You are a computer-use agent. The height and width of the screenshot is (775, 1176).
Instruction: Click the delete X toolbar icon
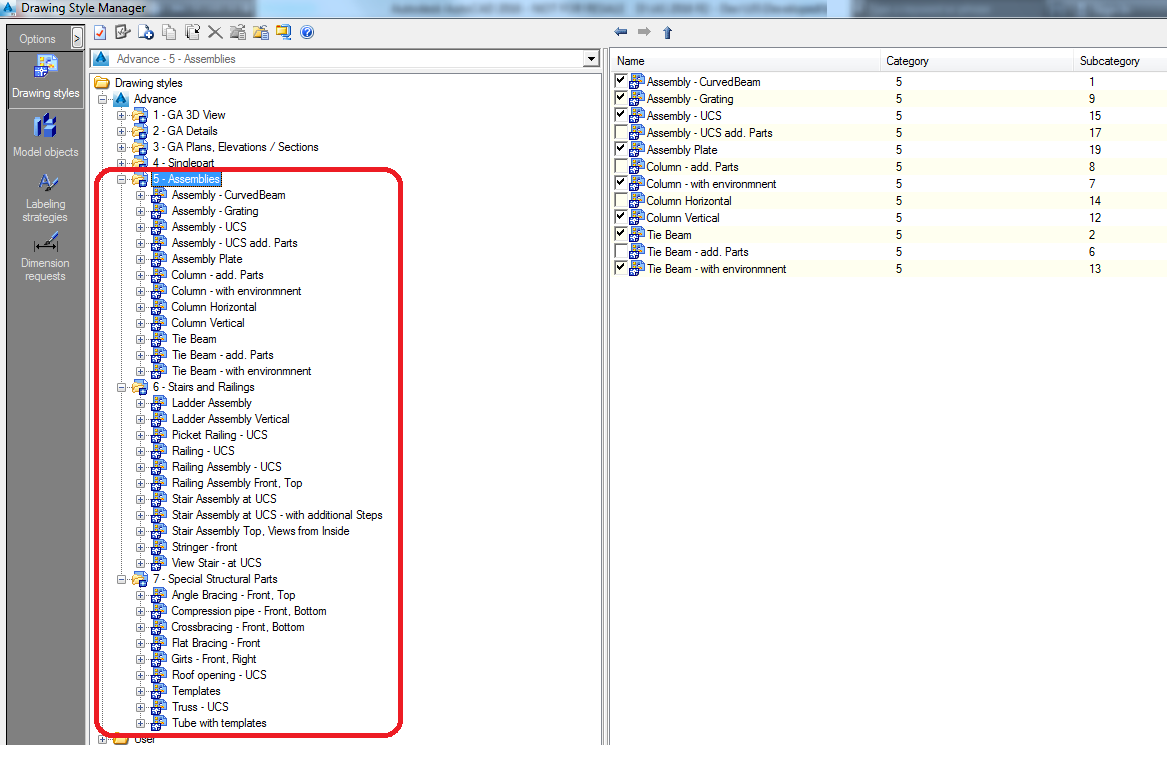[x=215, y=32]
